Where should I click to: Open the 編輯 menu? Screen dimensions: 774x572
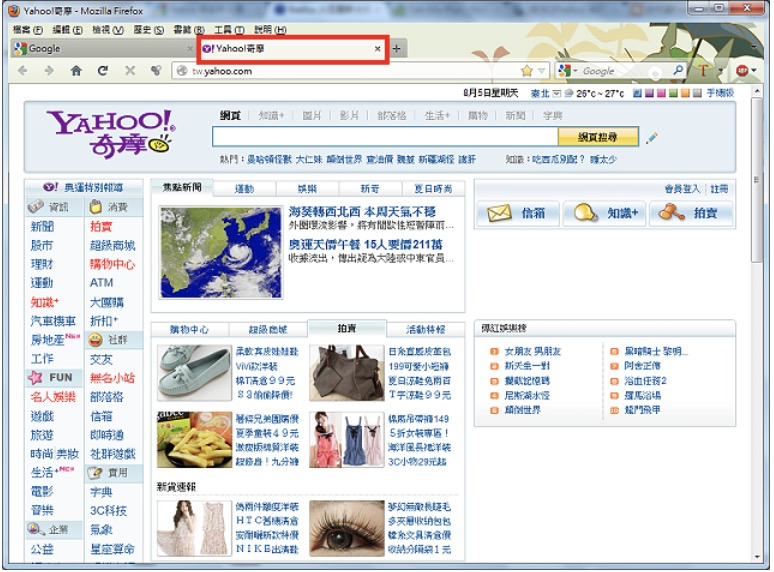67,30
